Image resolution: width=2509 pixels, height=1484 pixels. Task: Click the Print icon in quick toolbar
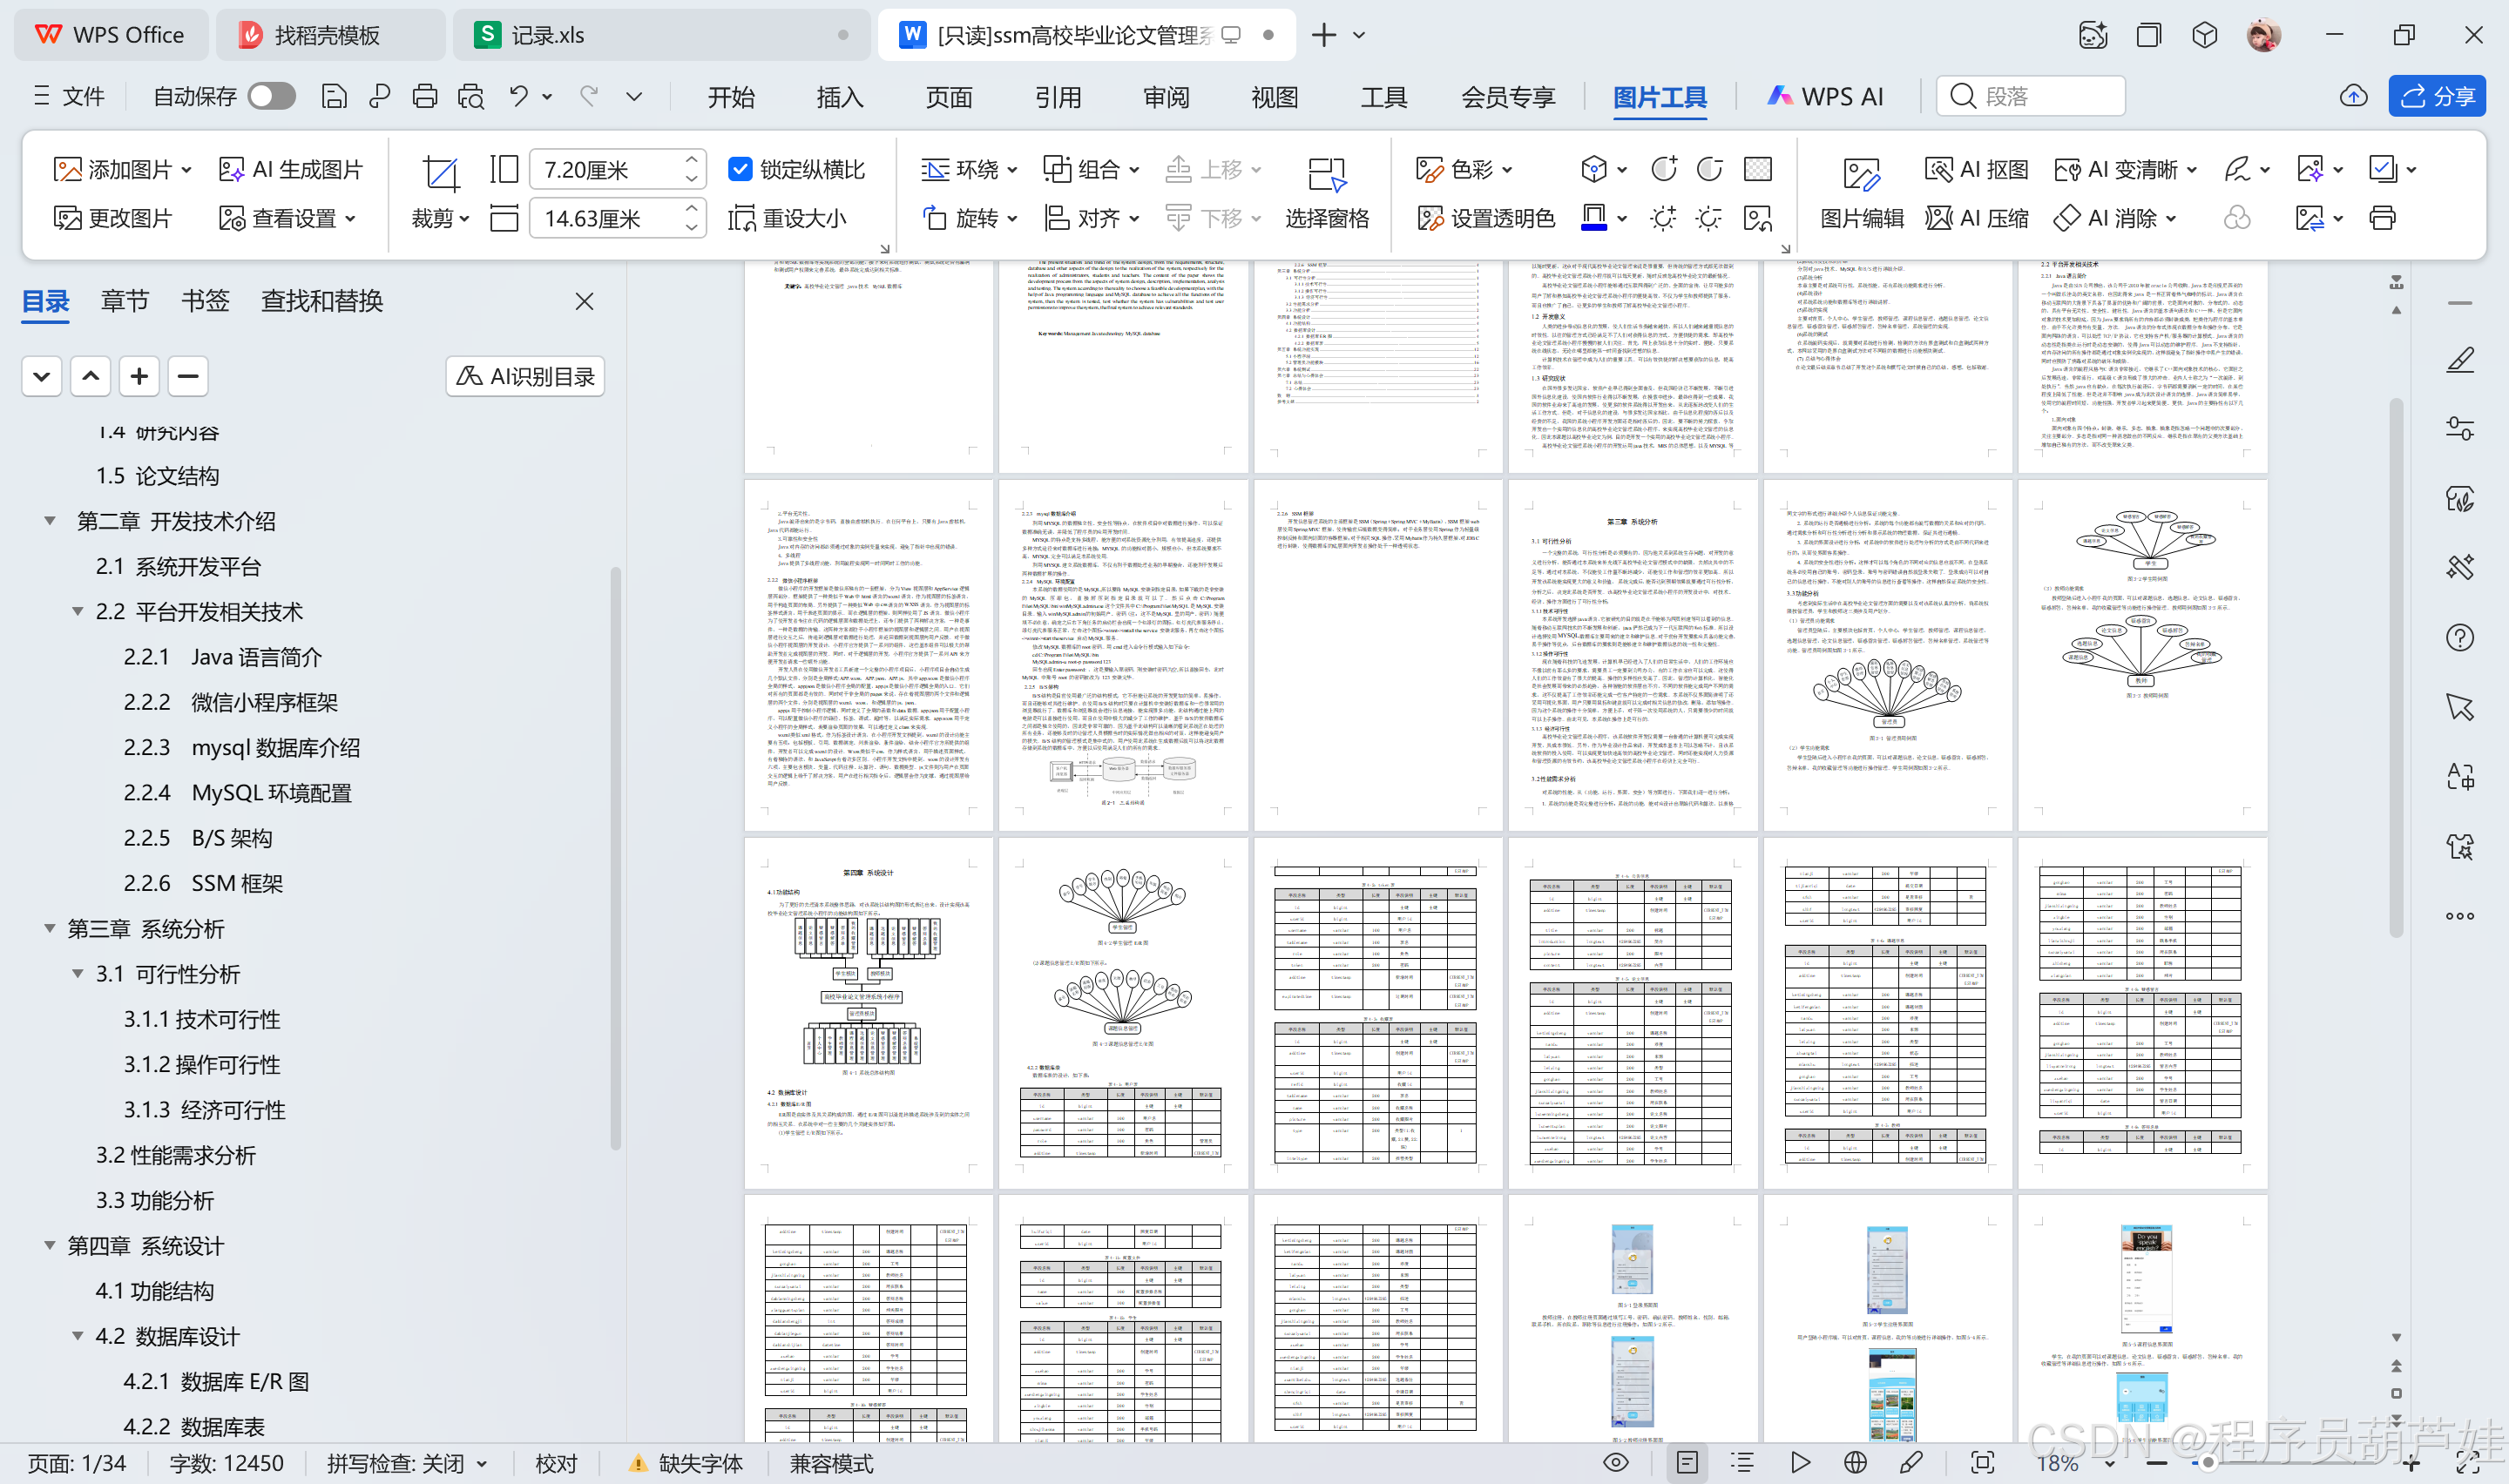click(x=425, y=96)
